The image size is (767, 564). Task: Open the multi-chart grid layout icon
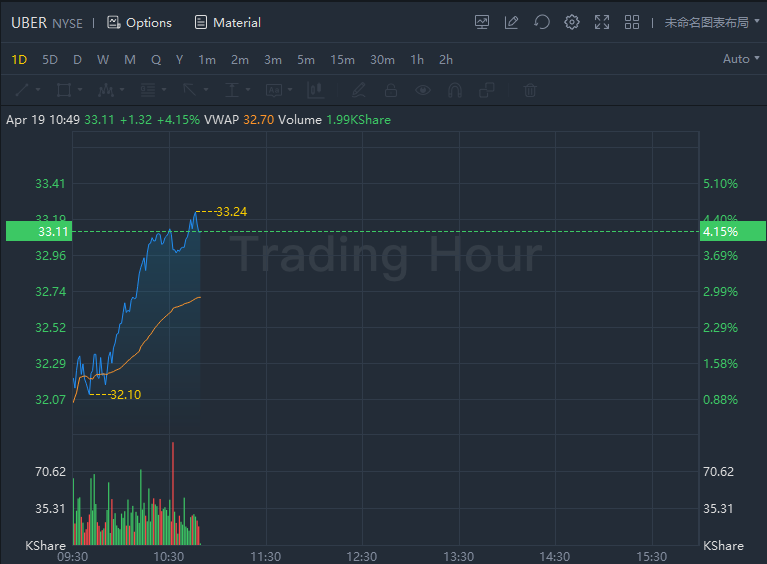[x=632, y=22]
